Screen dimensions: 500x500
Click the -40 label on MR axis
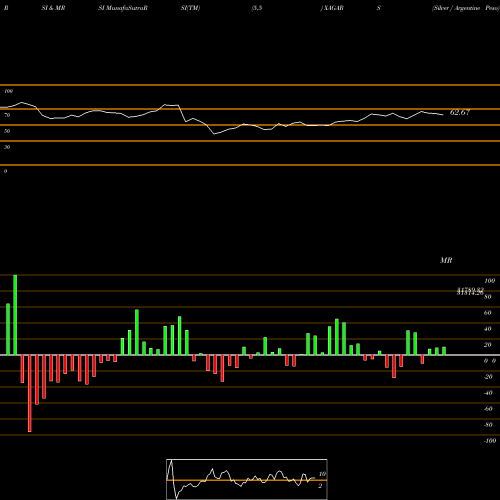pyautogui.click(x=488, y=393)
